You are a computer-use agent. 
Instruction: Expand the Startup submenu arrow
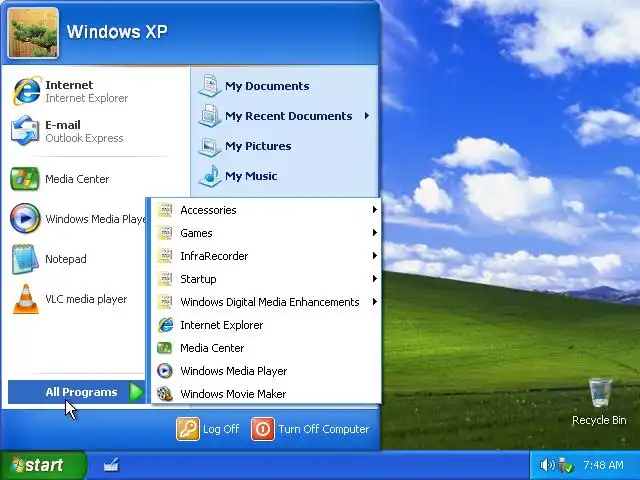tap(375, 279)
